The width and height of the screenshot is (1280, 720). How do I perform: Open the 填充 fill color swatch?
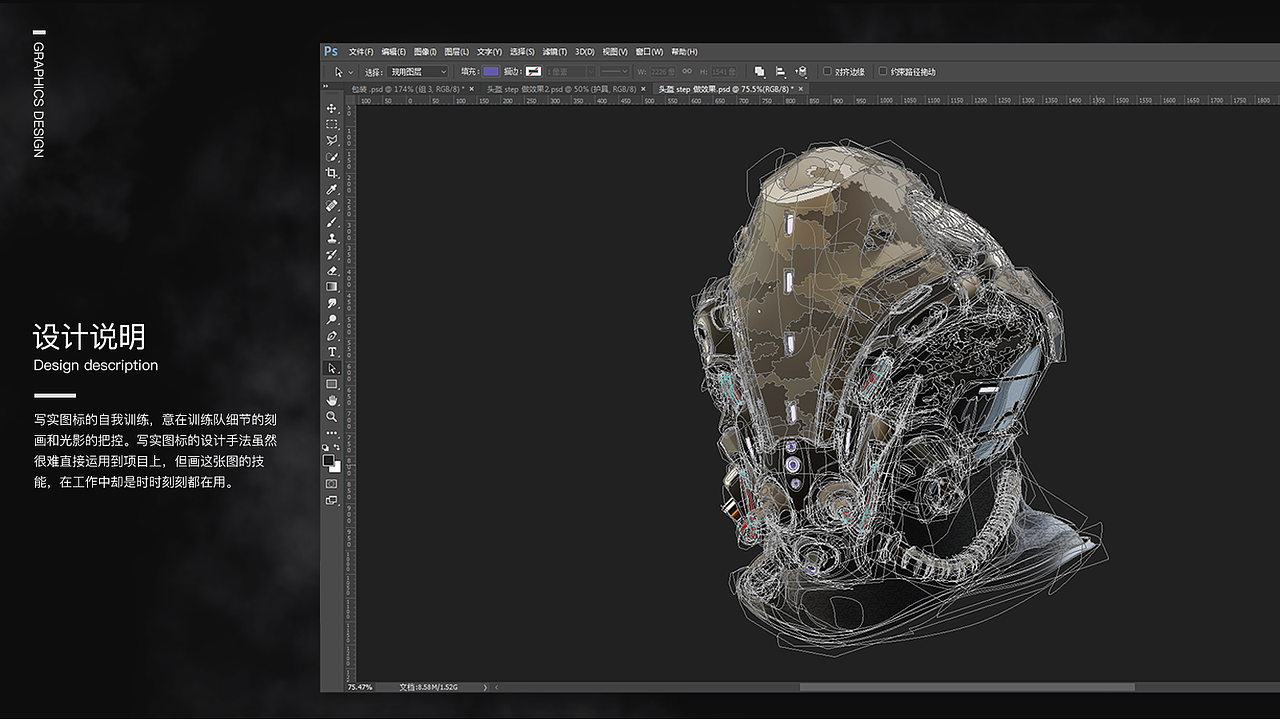pyautogui.click(x=490, y=72)
